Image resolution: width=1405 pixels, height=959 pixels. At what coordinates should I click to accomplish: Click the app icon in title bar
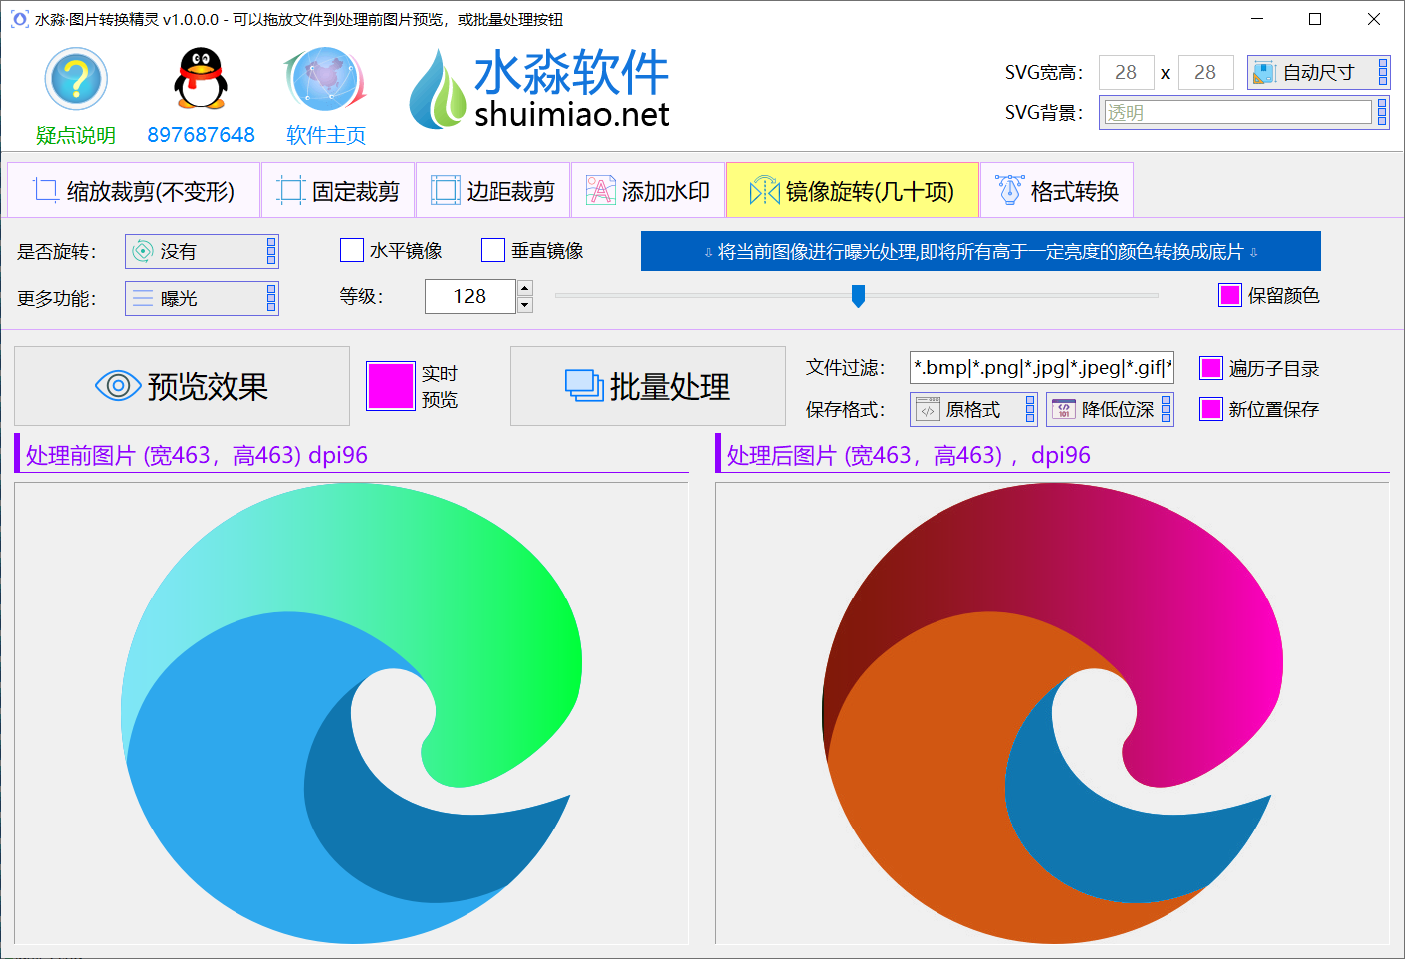(19, 19)
